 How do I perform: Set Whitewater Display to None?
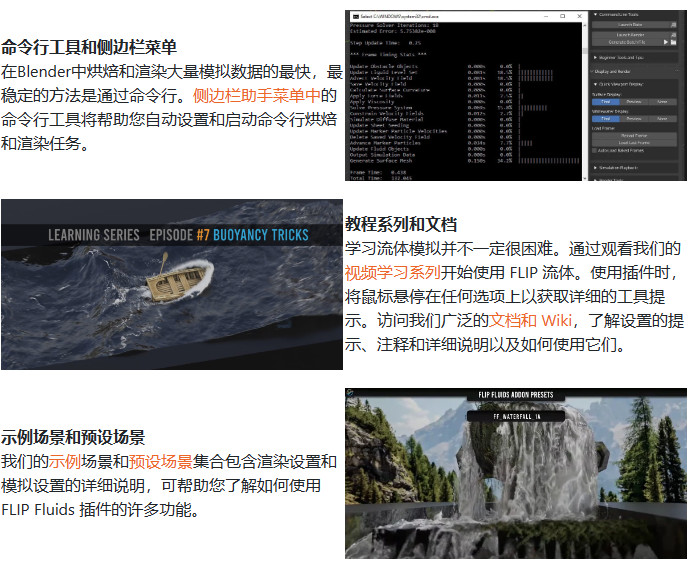(x=662, y=118)
